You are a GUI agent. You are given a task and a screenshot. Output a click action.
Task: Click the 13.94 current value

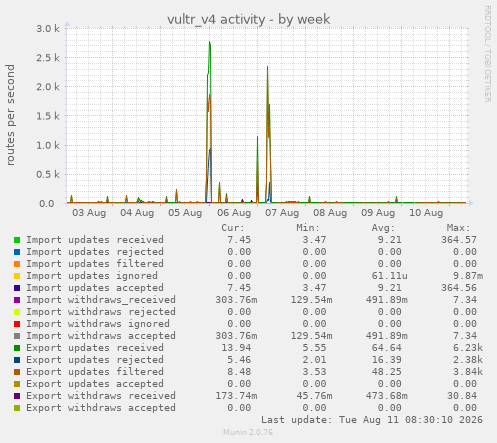click(x=236, y=348)
